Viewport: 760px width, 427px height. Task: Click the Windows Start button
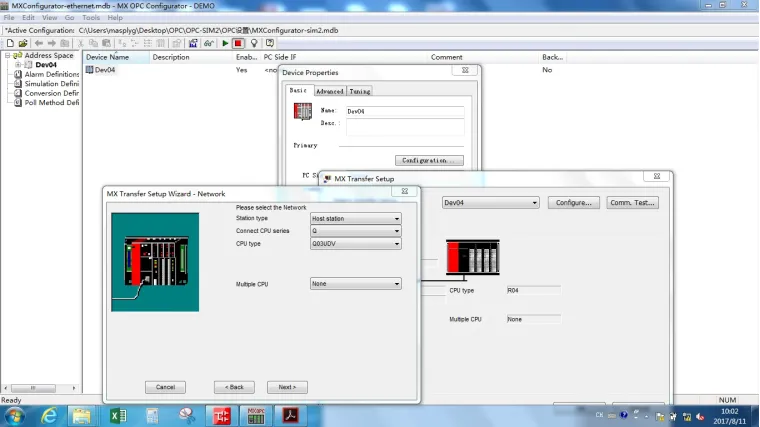[x=15, y=416]
